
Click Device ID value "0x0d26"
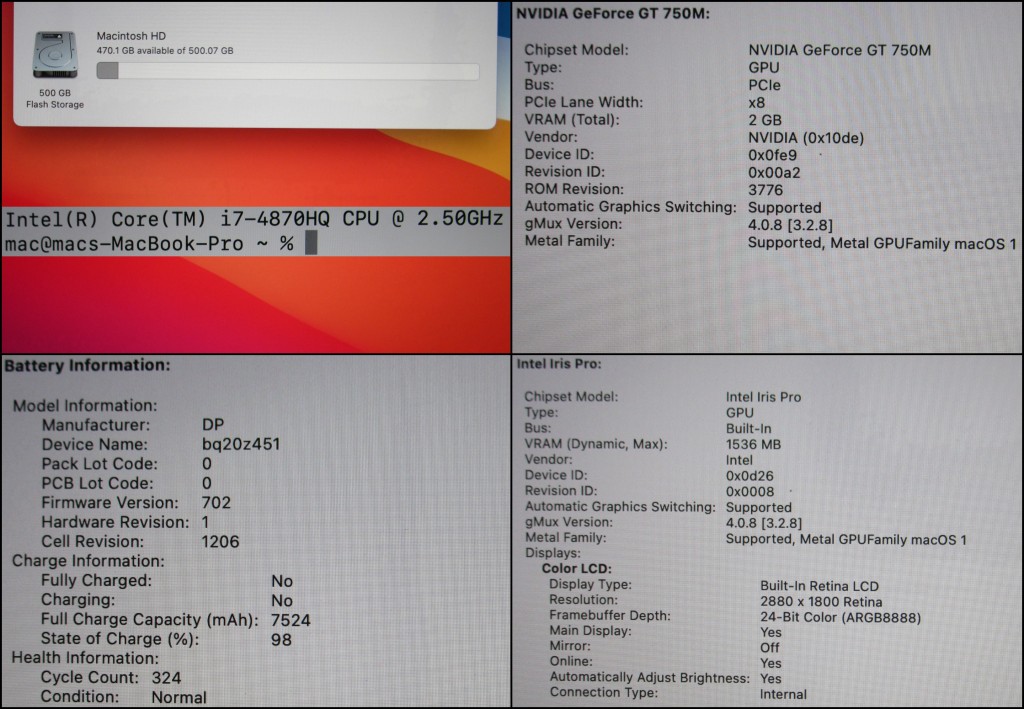tap(750, 476)
